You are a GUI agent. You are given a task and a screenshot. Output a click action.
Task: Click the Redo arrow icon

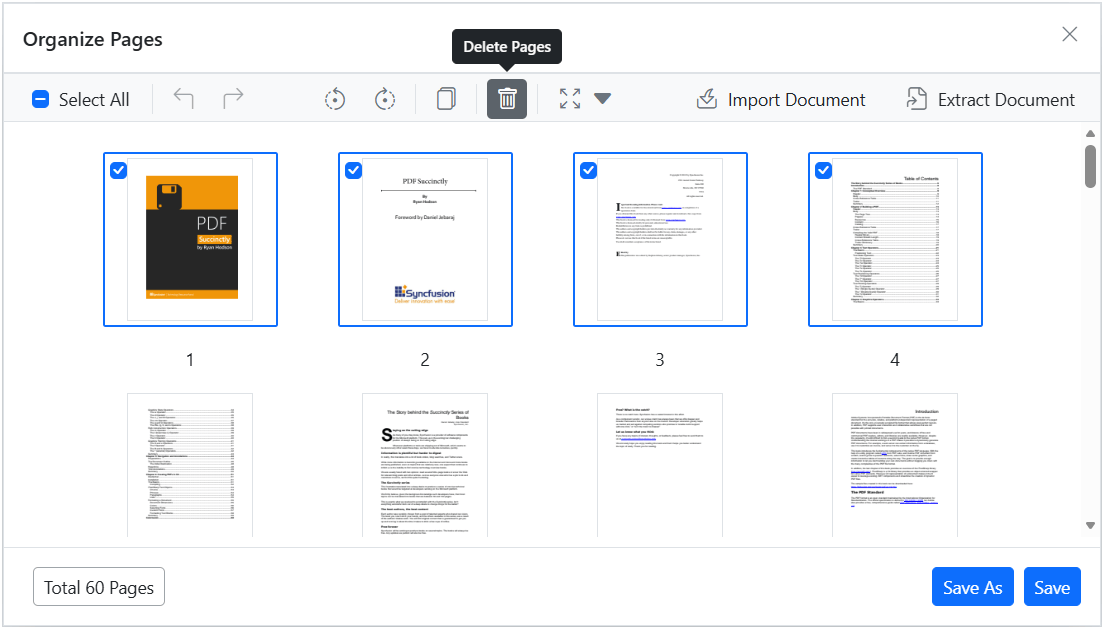click(233, 99)
